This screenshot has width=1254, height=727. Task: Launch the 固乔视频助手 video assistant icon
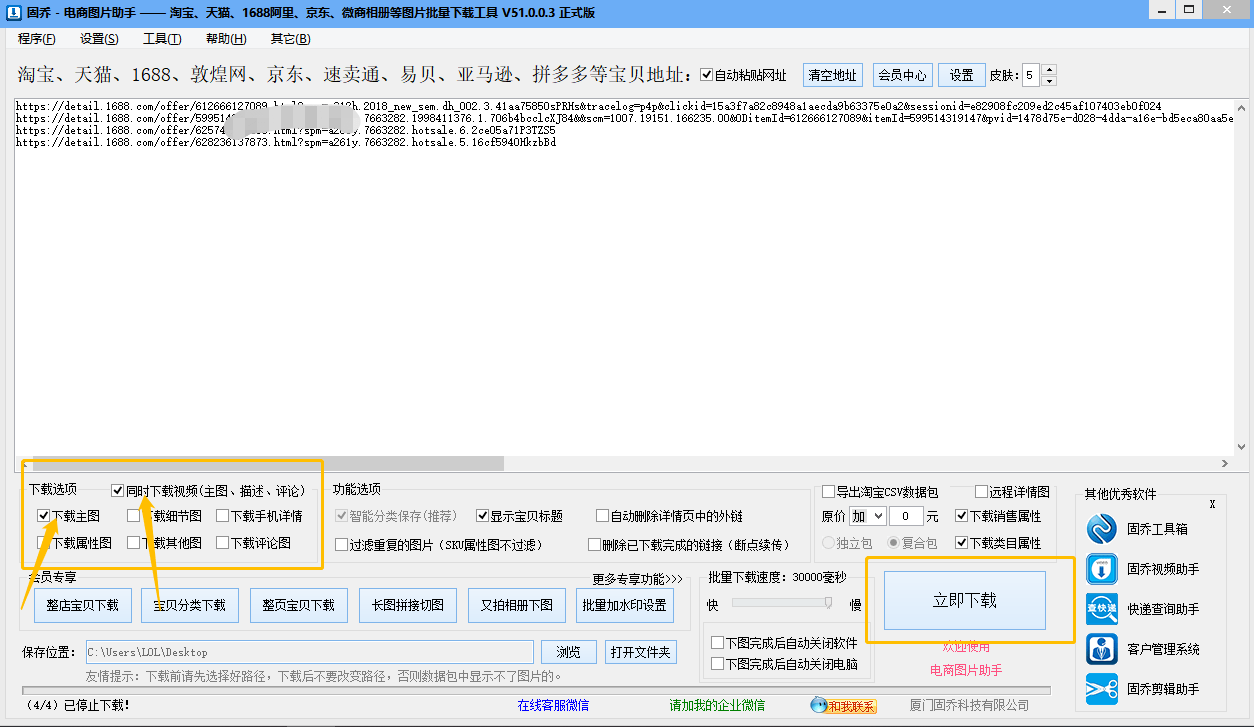(x=1101, y=568)
